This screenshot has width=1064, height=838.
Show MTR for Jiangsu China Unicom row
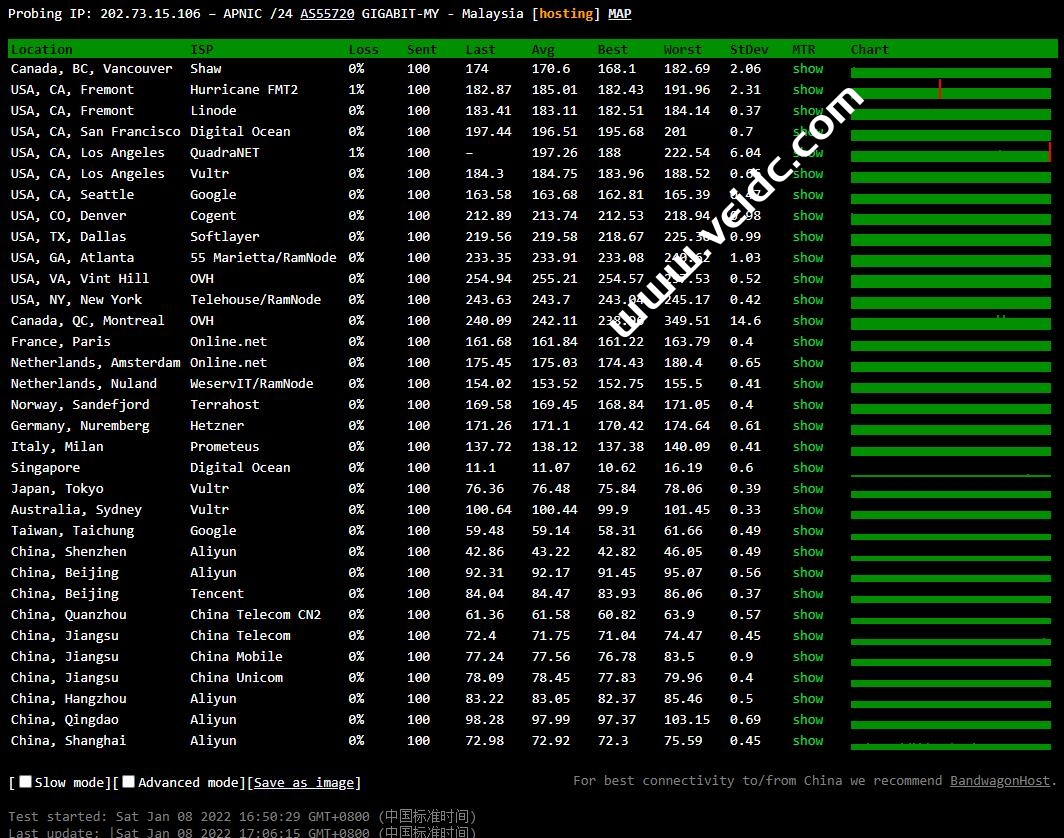808,679
